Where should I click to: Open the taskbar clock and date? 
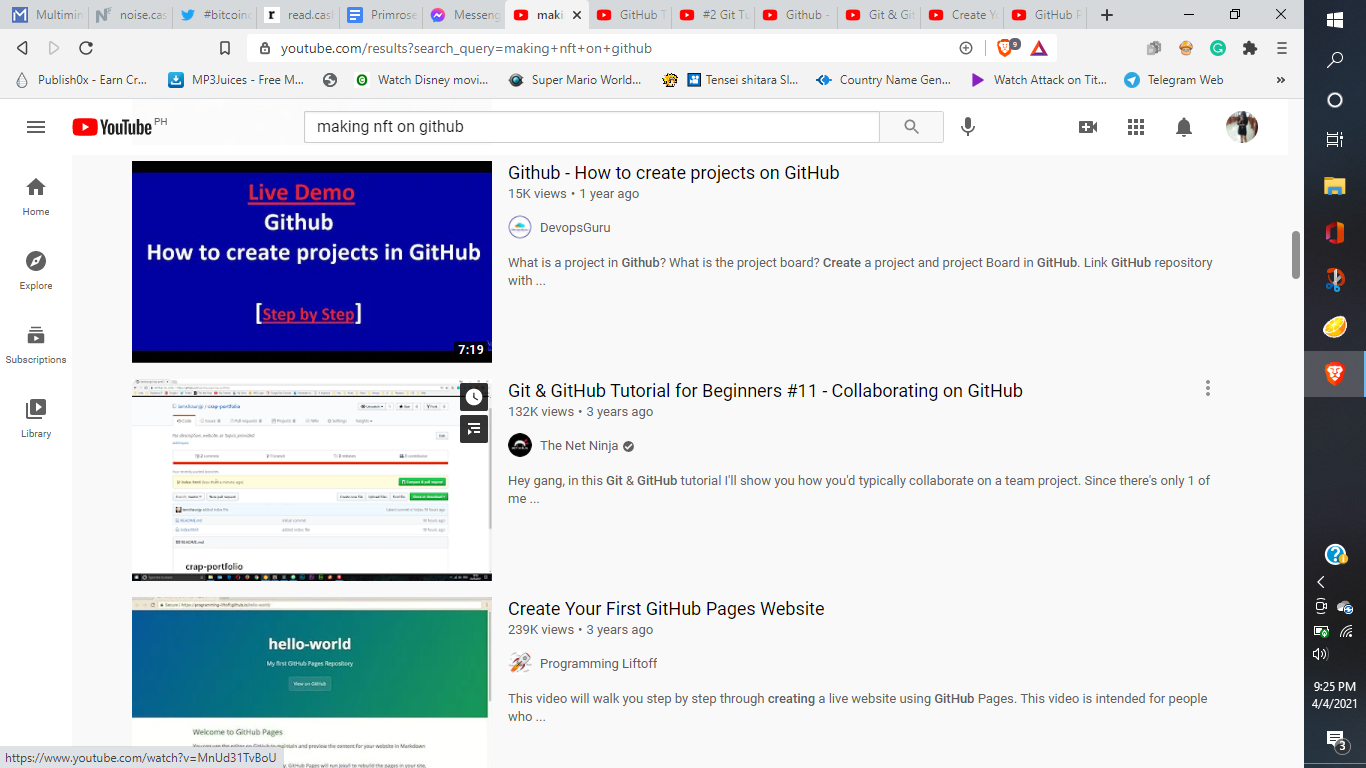pos(1335,695)
